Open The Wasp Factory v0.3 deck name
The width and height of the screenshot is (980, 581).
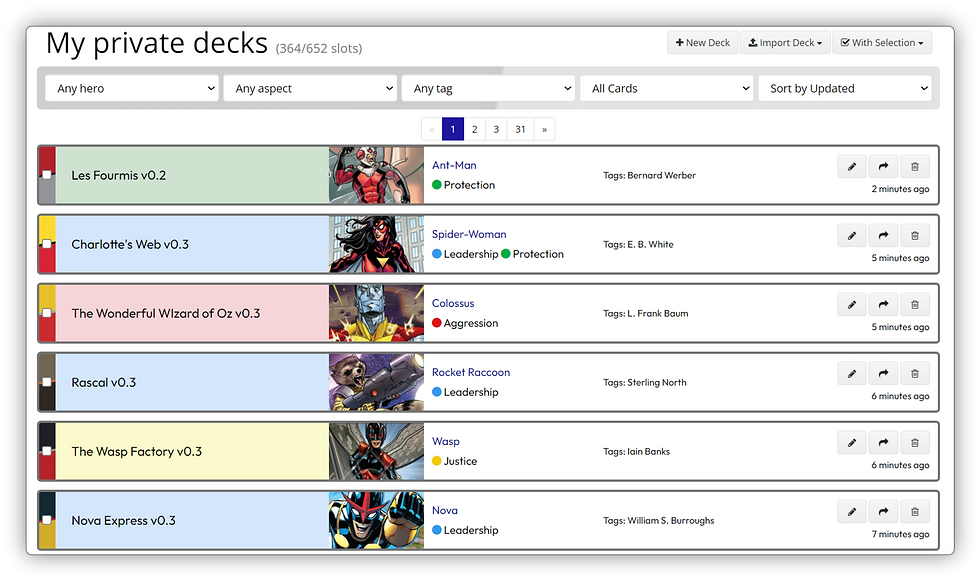pyautogui.click(x=137, y=452)
